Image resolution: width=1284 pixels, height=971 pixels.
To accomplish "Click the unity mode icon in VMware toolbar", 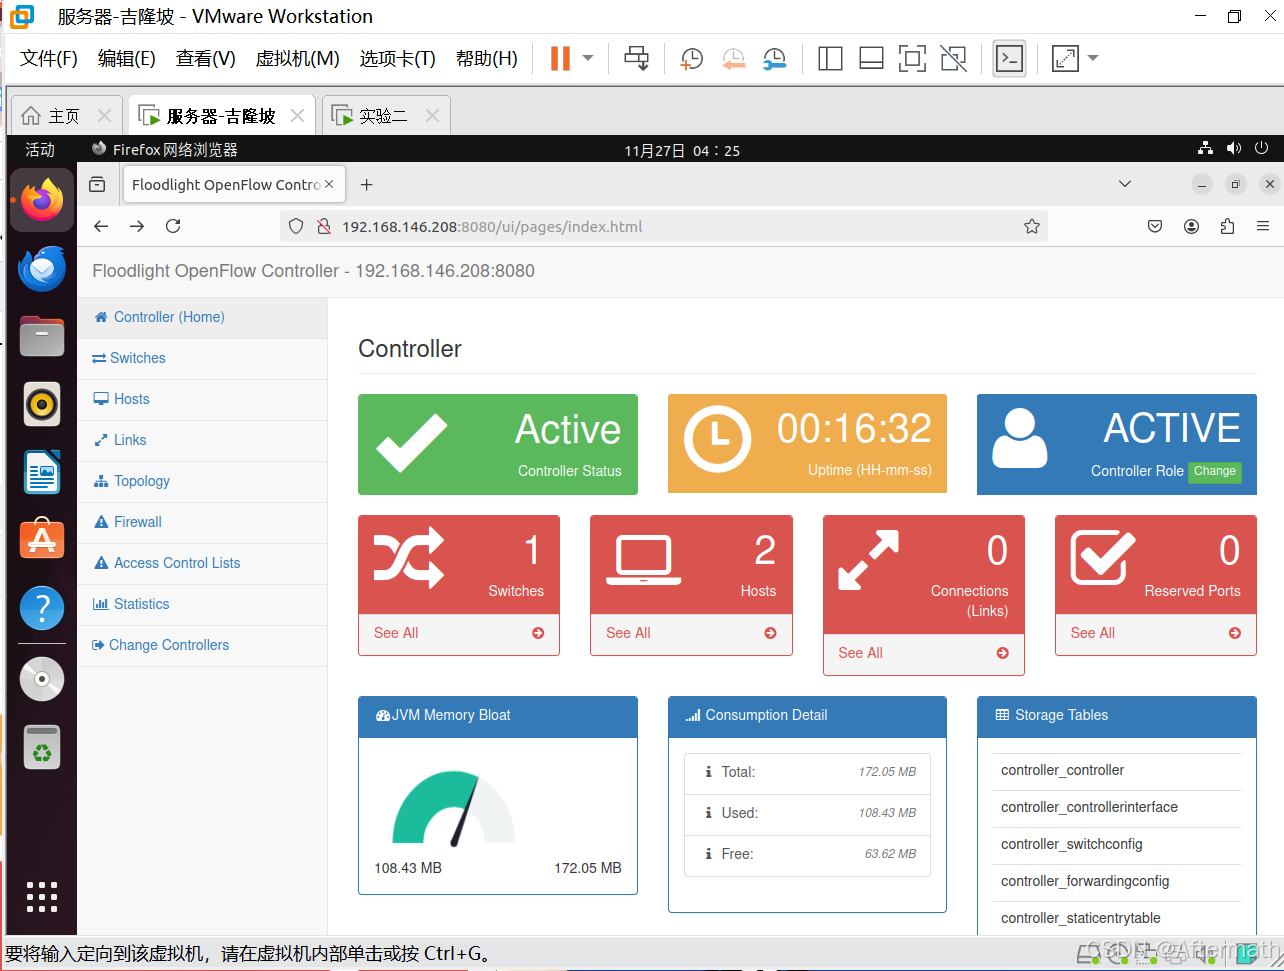I will [x=954, y=59].
